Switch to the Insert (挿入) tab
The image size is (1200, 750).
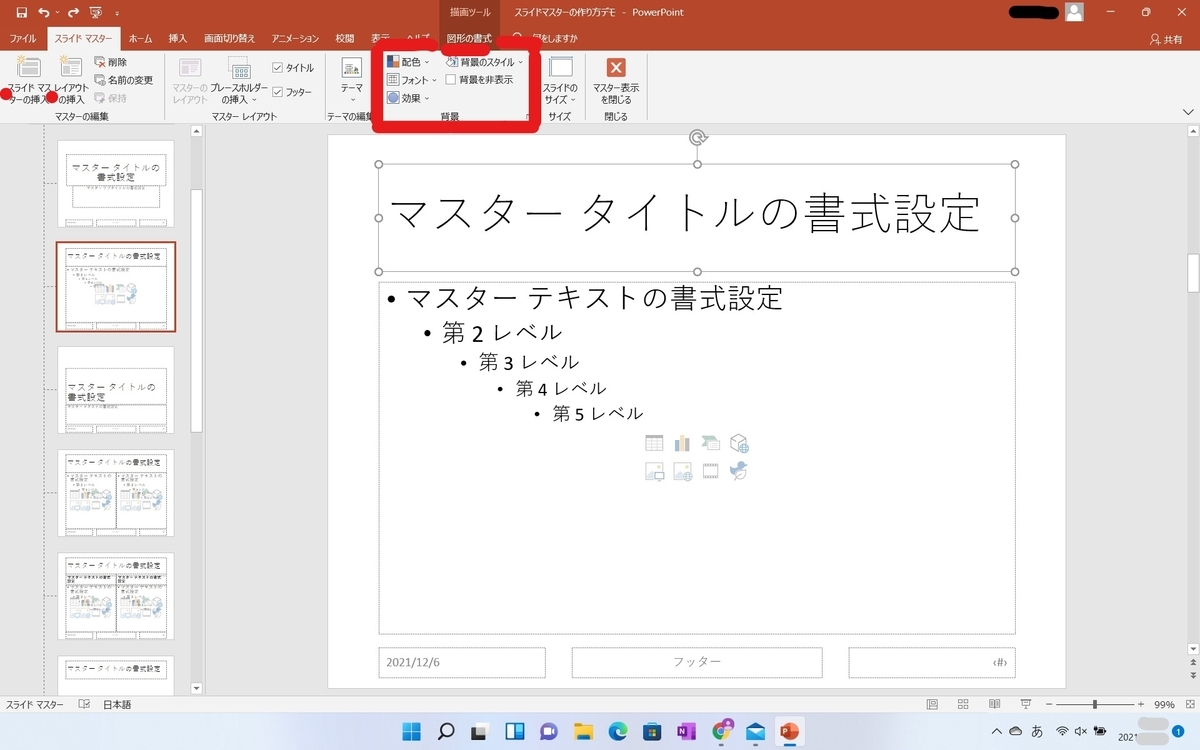[x=178, y=38]
